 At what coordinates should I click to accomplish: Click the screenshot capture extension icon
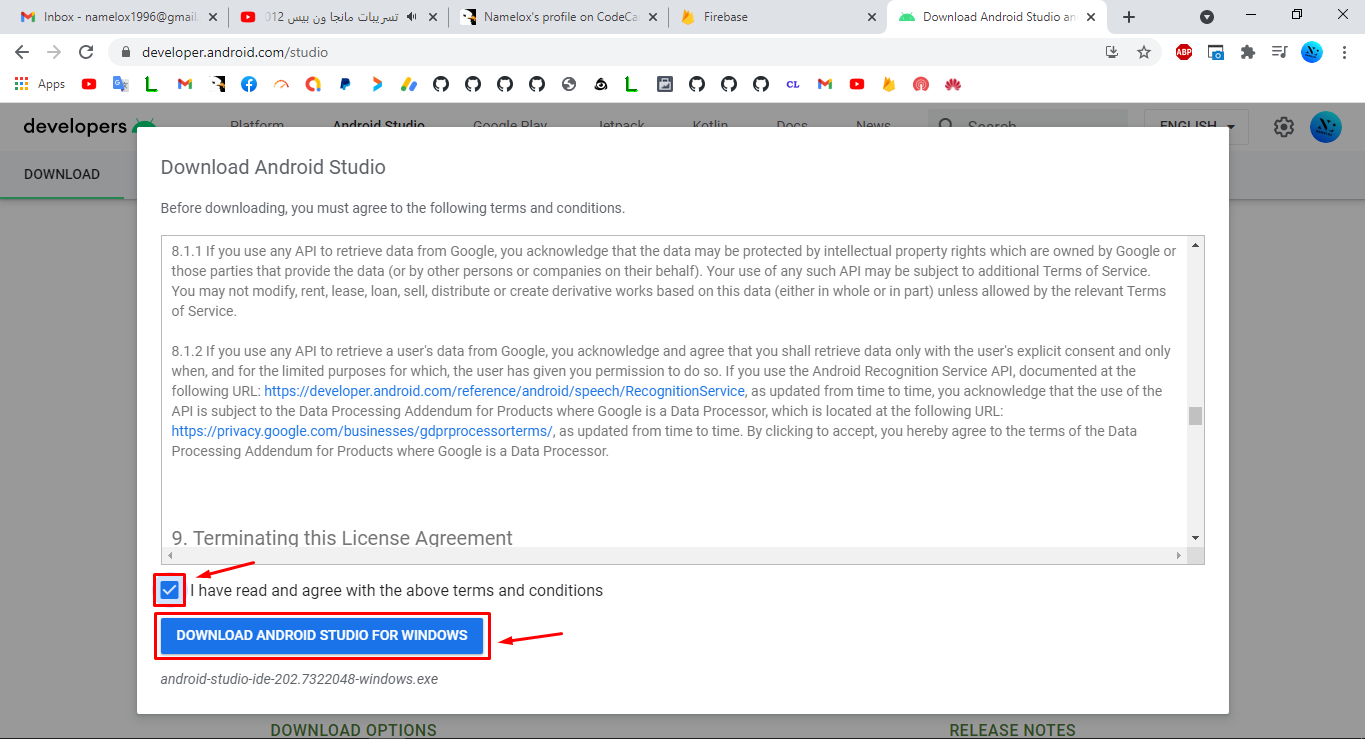pyautogui.click(x=1216, y=52)
